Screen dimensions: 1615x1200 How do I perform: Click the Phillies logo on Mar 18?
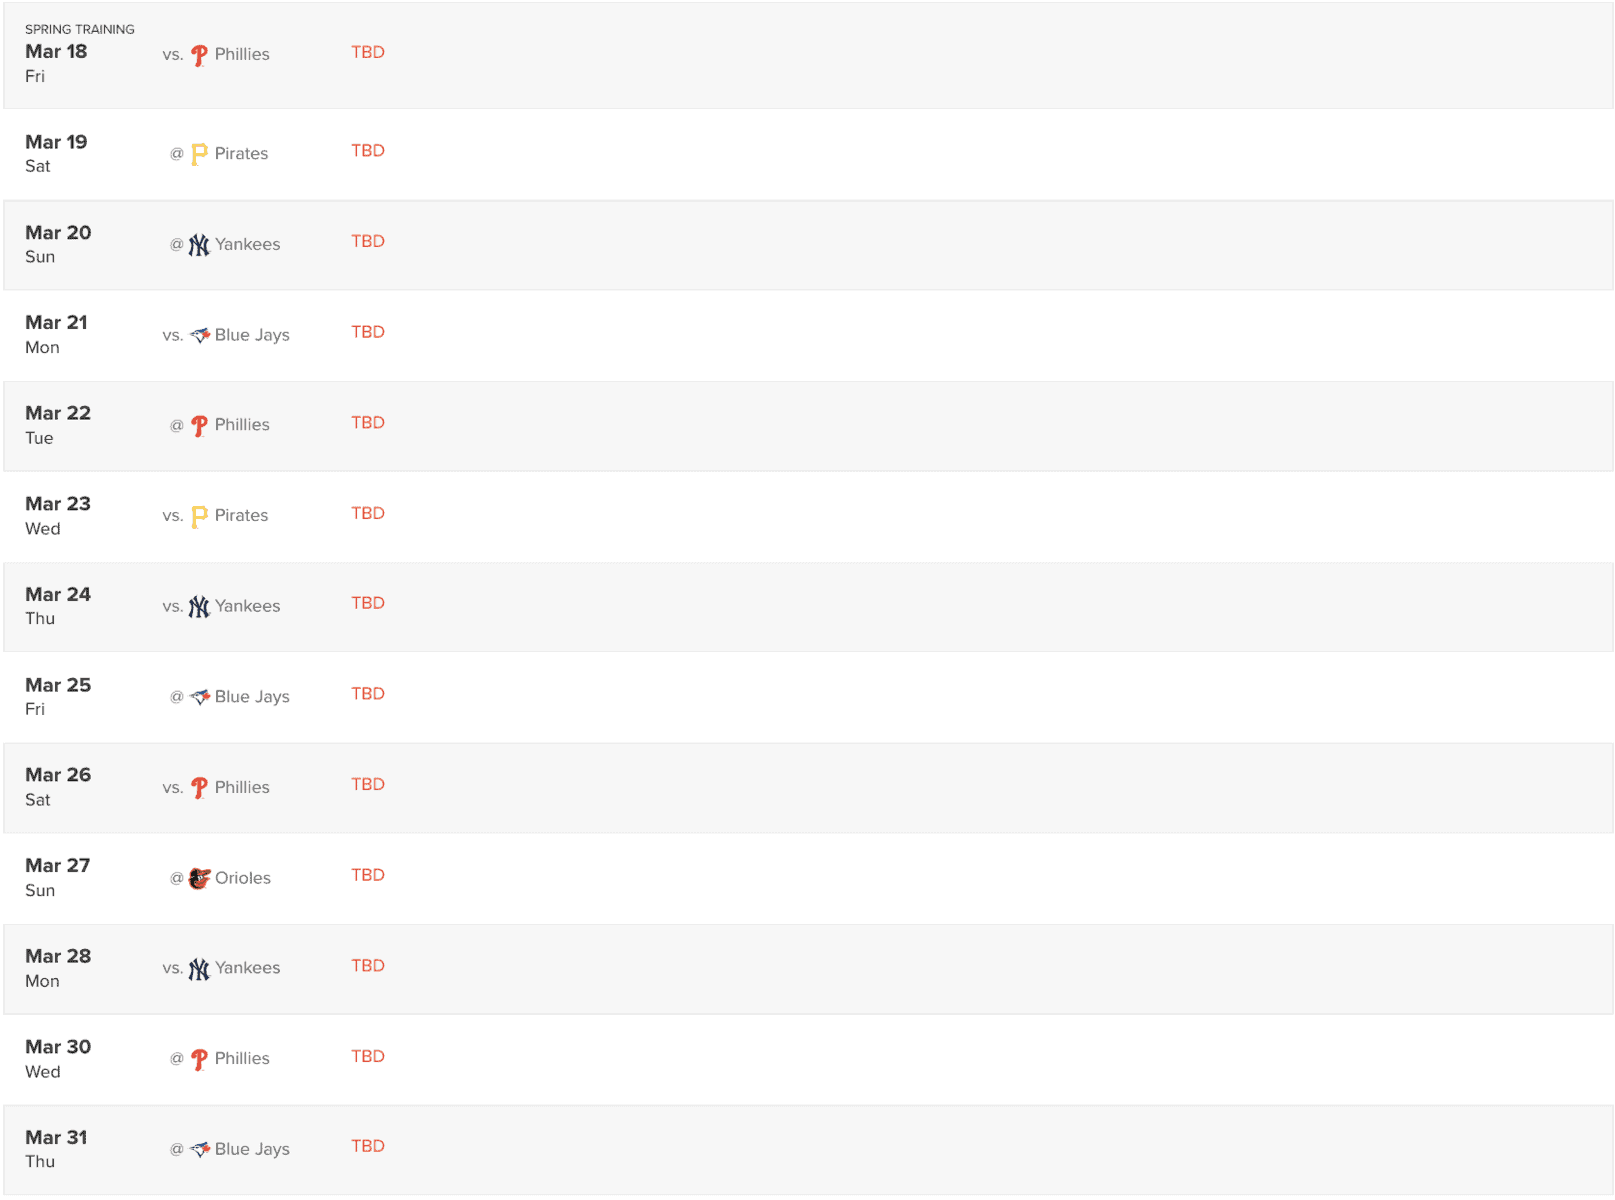point(199,55)
